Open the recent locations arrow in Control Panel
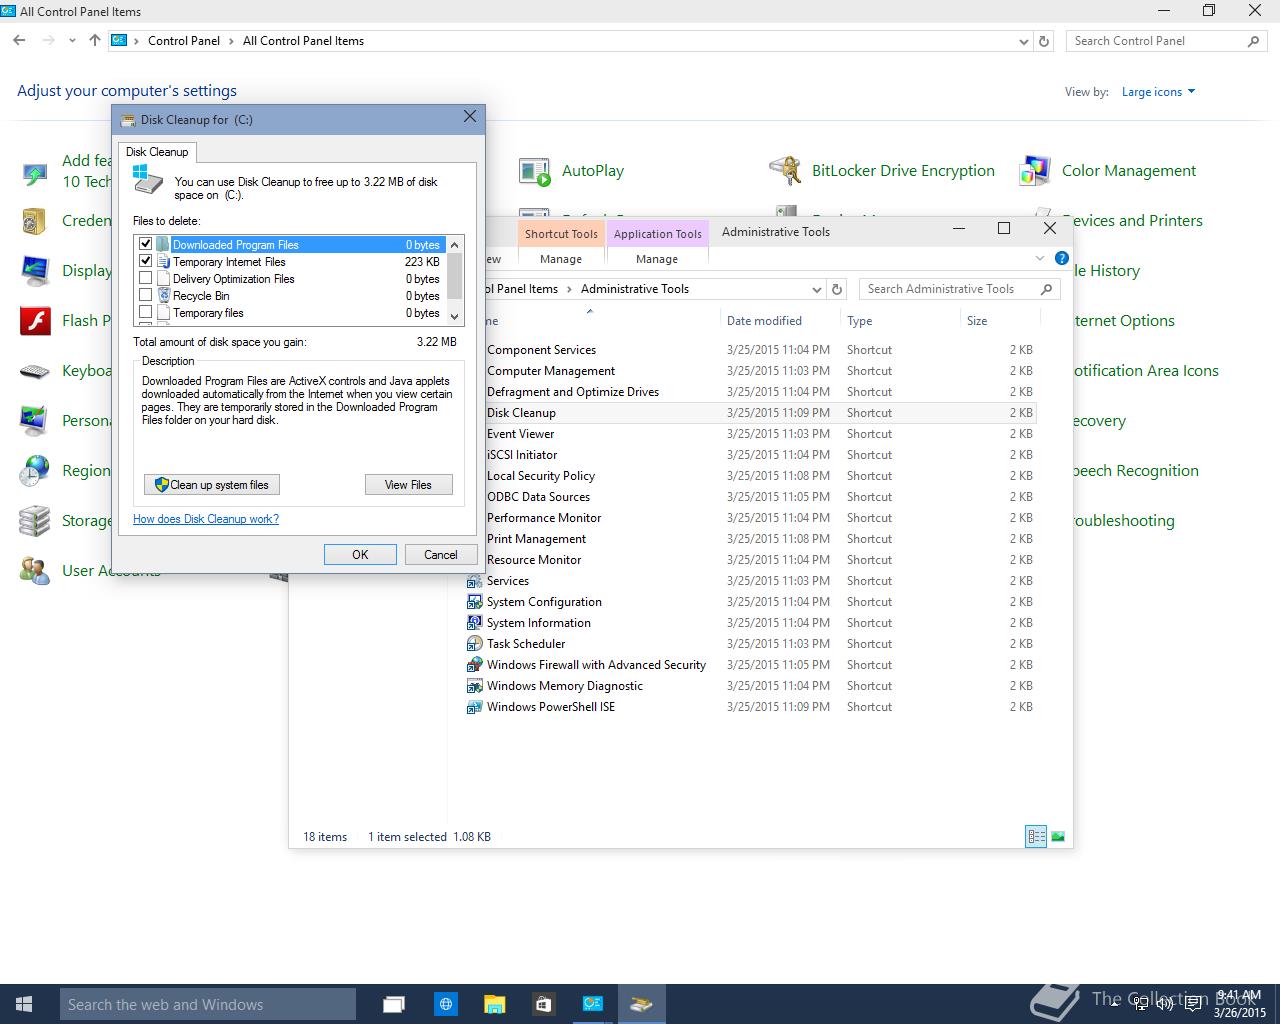The height and width of the screenshot is (1024, 1280). pos(72,41)
